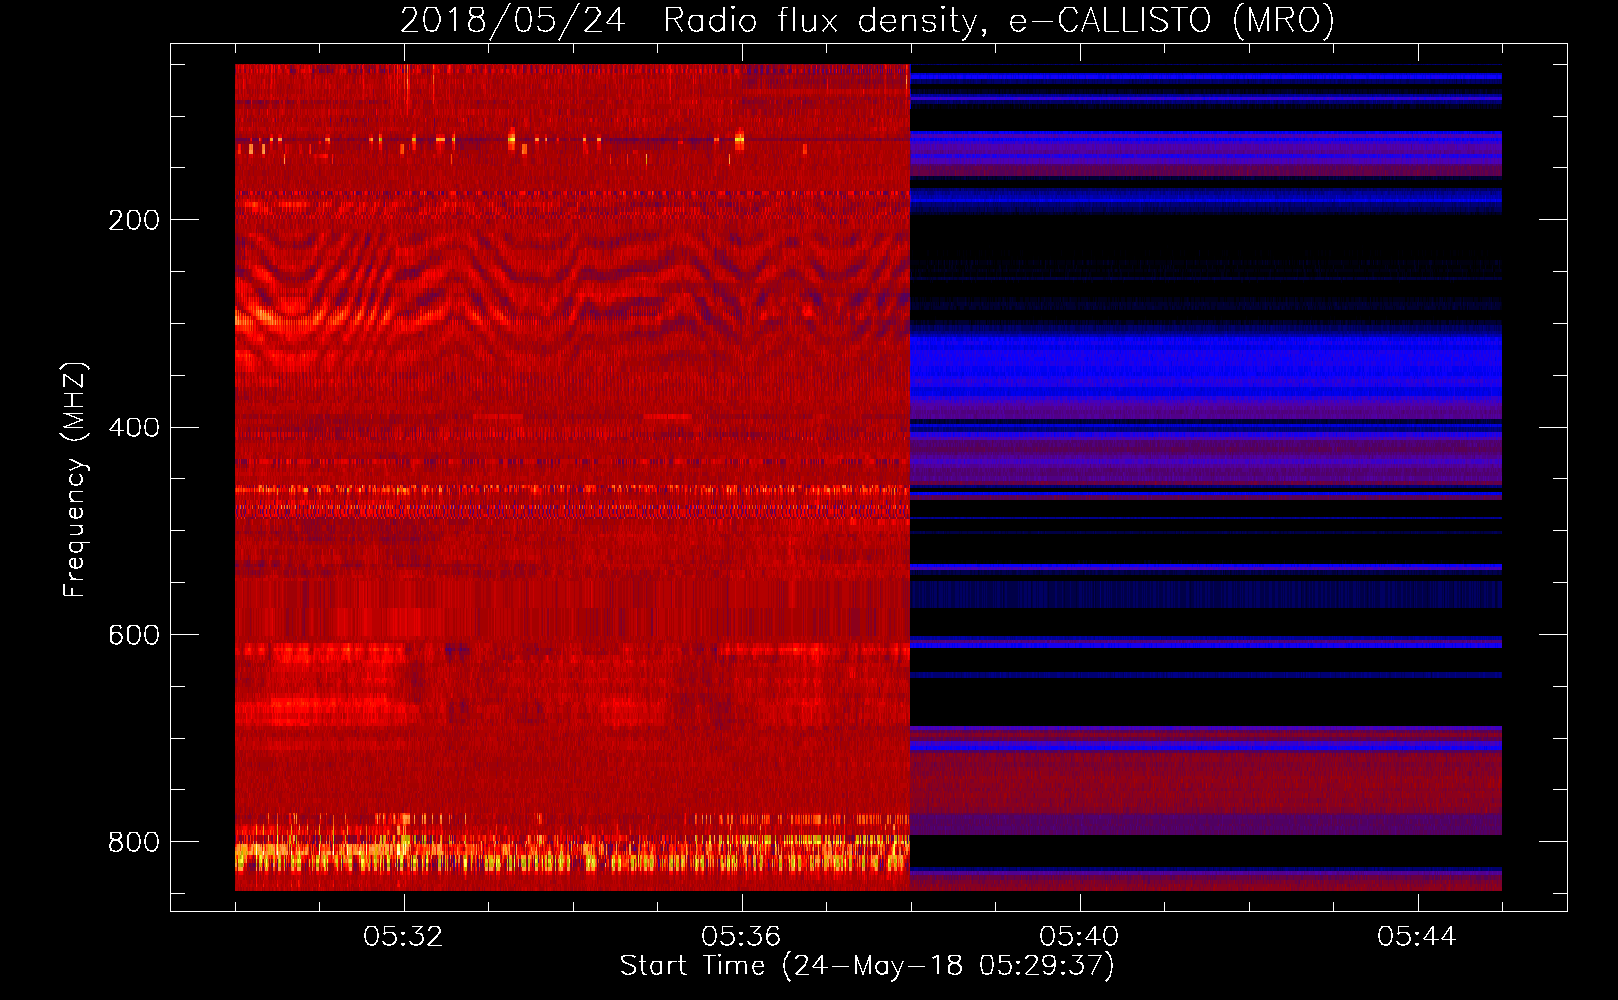The image size is (1618, 1000).
Task: Click the 800 MHz frequency tick label
Action: point(134,843)
